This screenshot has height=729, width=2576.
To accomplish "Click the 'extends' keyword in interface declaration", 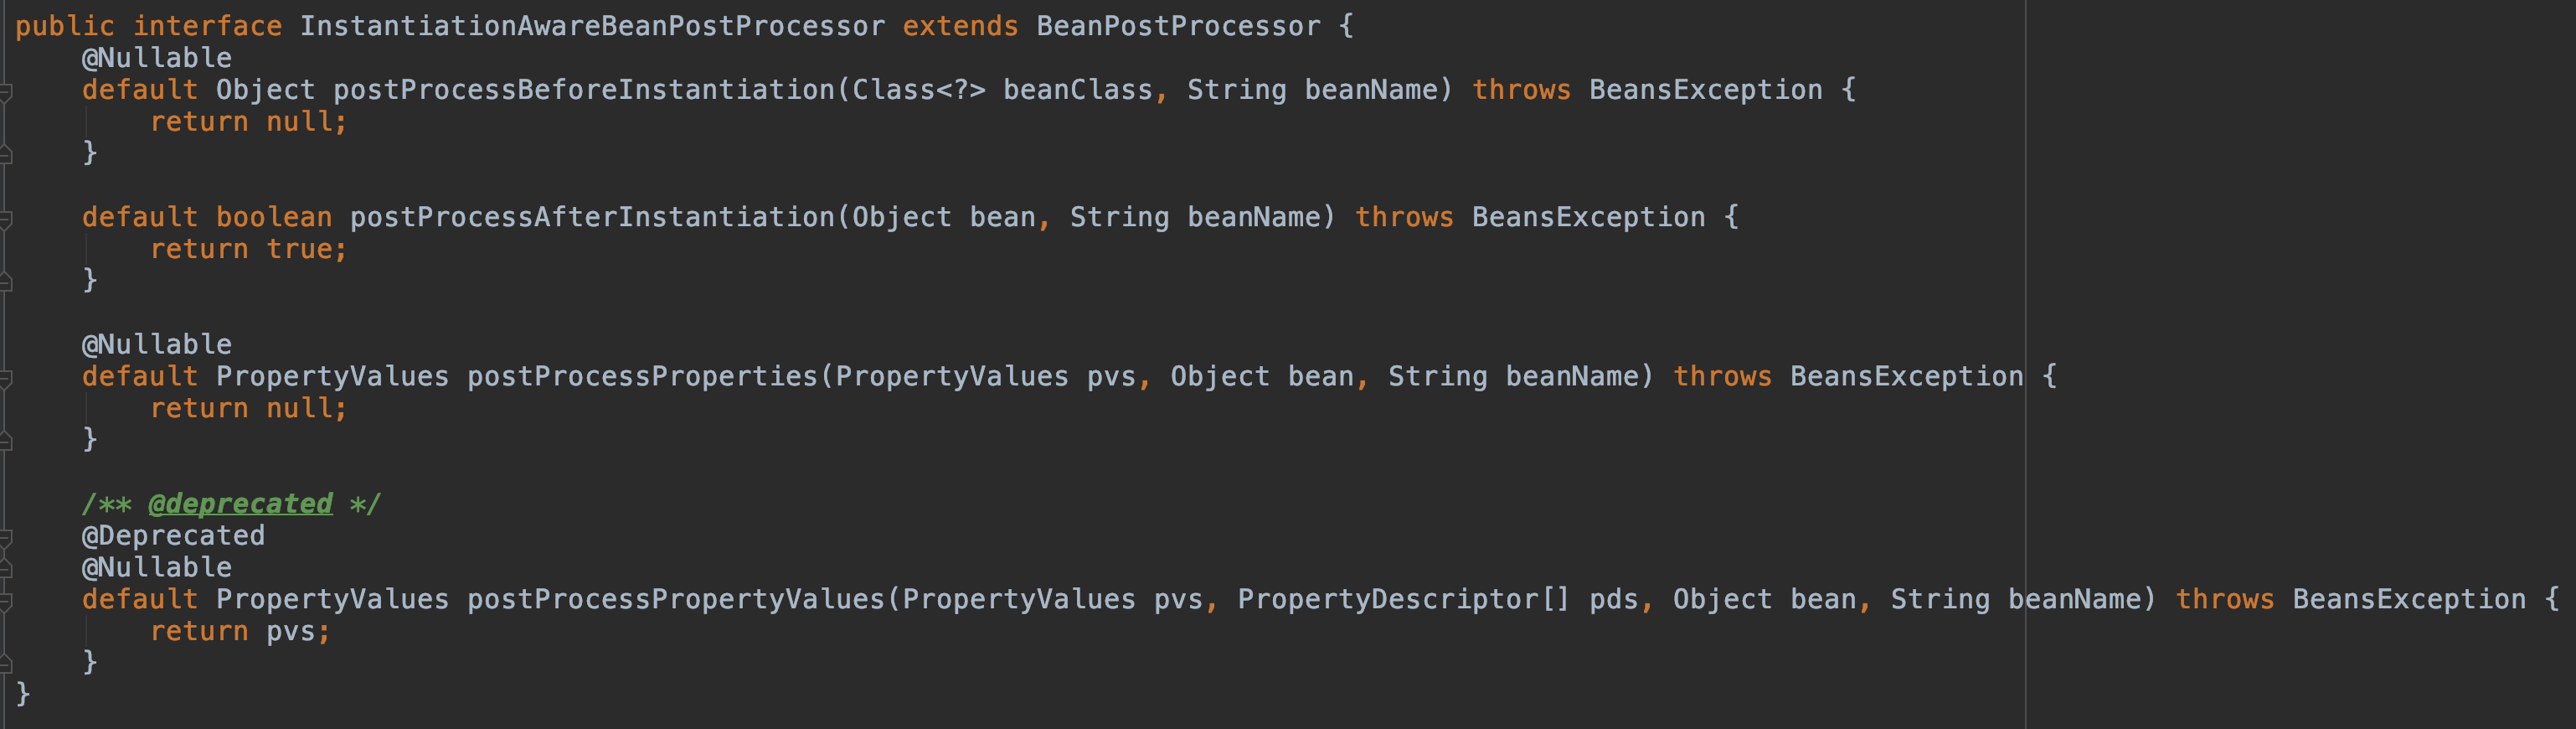I will pyautogui.click(x=960, y=26).
